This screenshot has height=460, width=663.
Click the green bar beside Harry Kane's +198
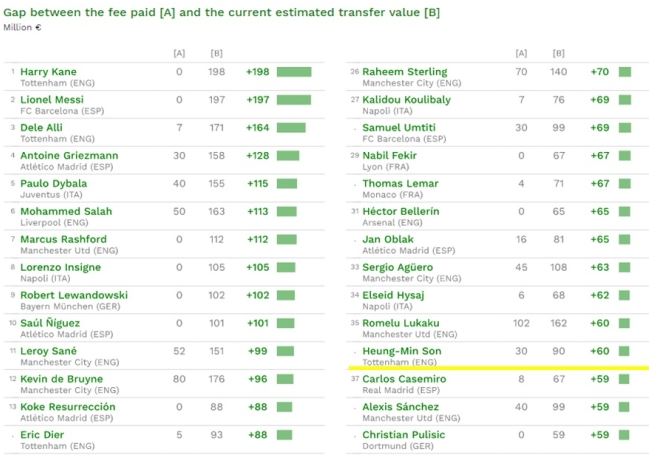[x=294, y=72]
